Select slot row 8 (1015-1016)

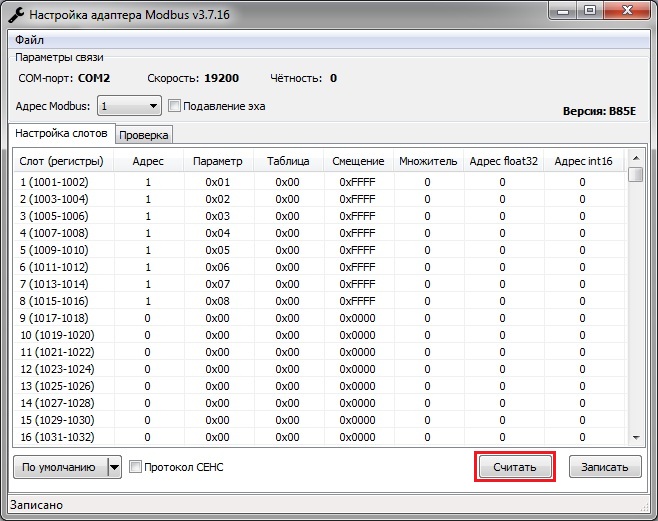pyautogui.click(x=320, y=301)
